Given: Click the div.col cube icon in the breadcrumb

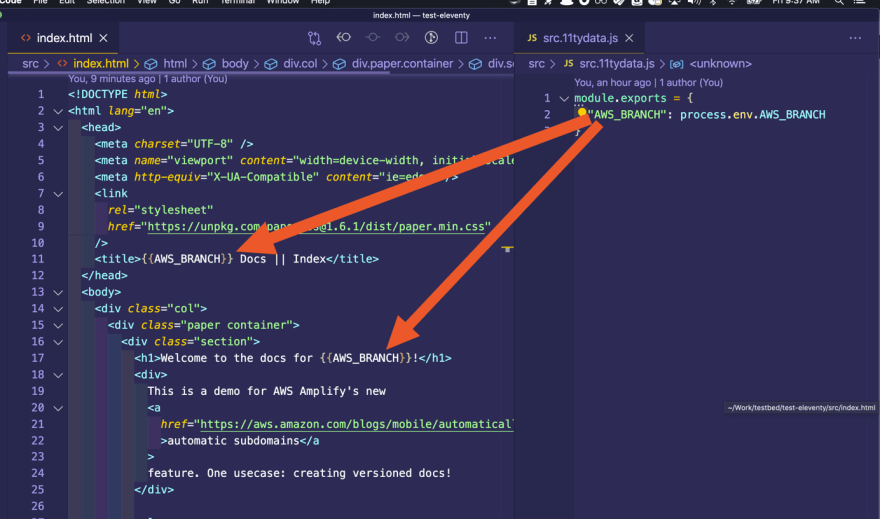Looking at the screenshot, I should point(271,64).
